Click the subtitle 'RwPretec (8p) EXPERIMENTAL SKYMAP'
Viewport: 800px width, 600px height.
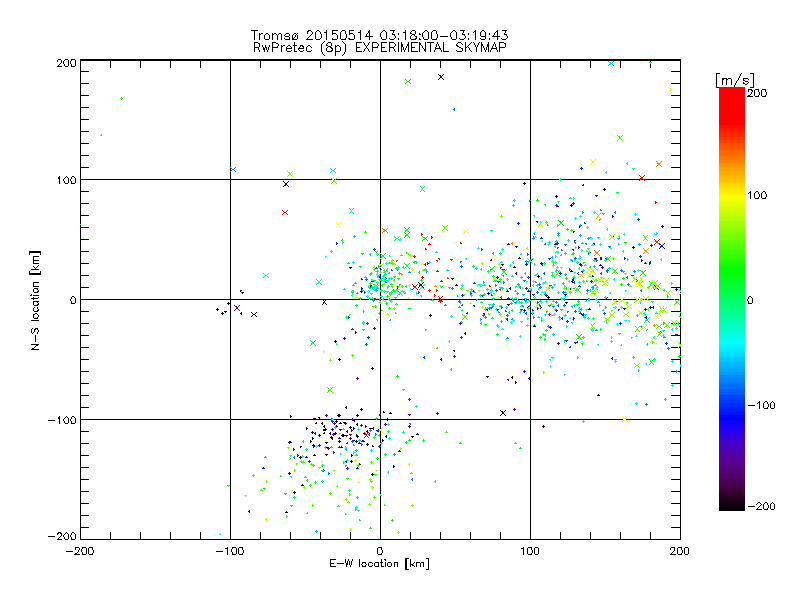[380, 48]
